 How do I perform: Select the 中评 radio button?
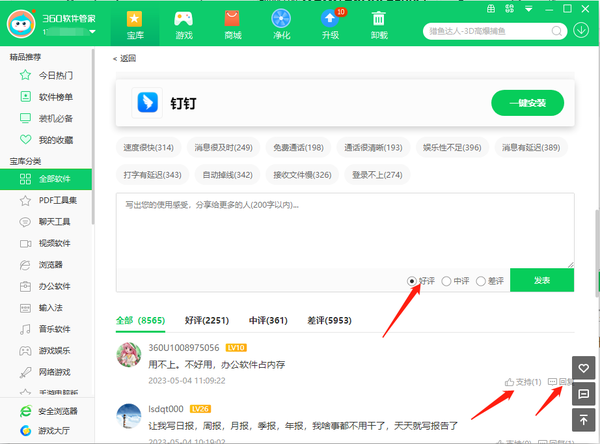(446, 281)
